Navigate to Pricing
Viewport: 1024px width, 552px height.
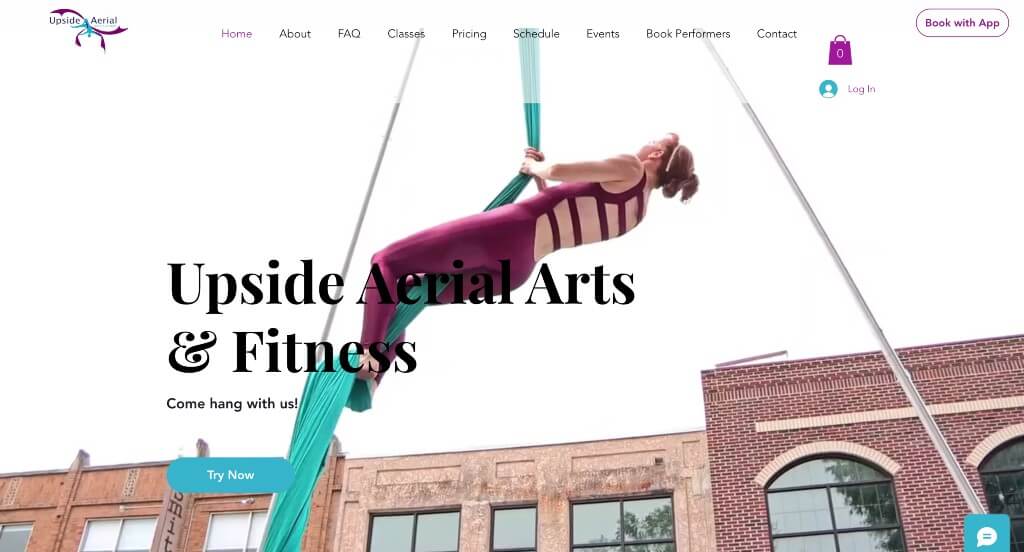click(x=469, y=33)
